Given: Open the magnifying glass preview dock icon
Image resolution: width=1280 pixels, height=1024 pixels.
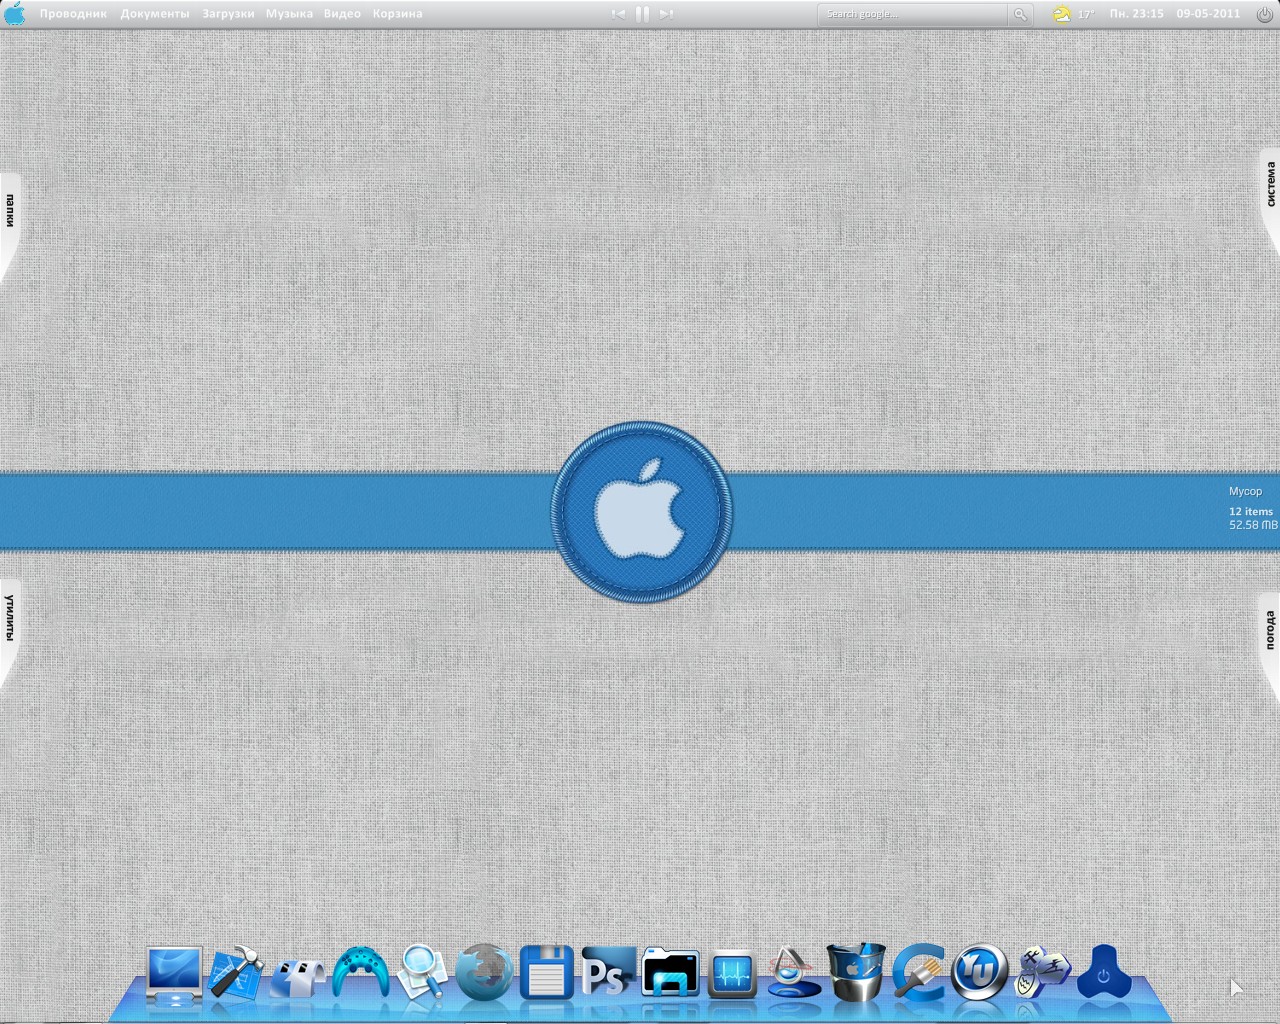Looking at the screenshot, I should tap(422, 972).
